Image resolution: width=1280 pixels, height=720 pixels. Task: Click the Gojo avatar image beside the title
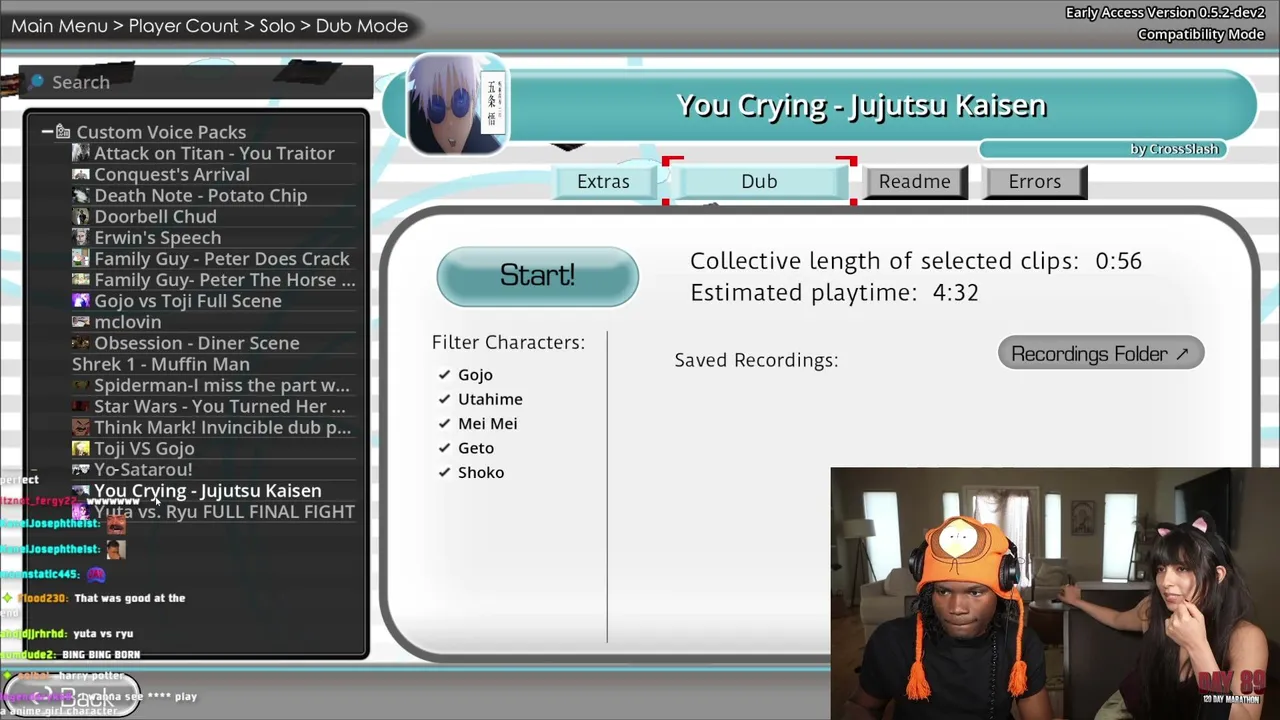click(456, 105)
